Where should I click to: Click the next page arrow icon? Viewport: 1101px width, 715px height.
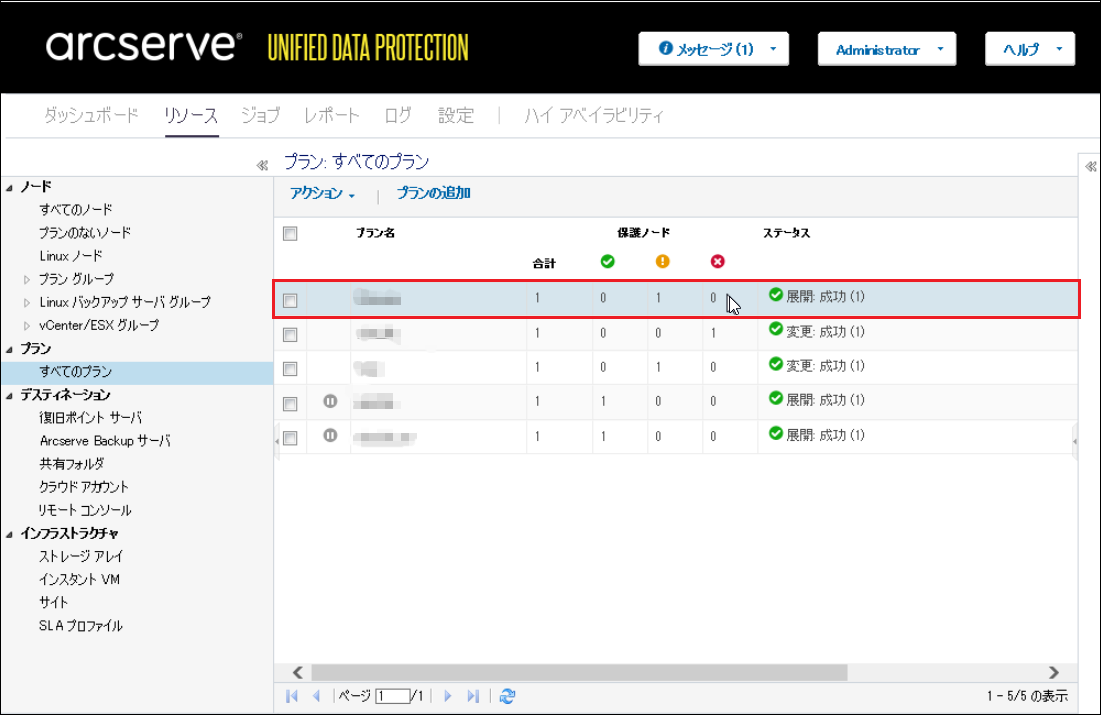(448, 696)
